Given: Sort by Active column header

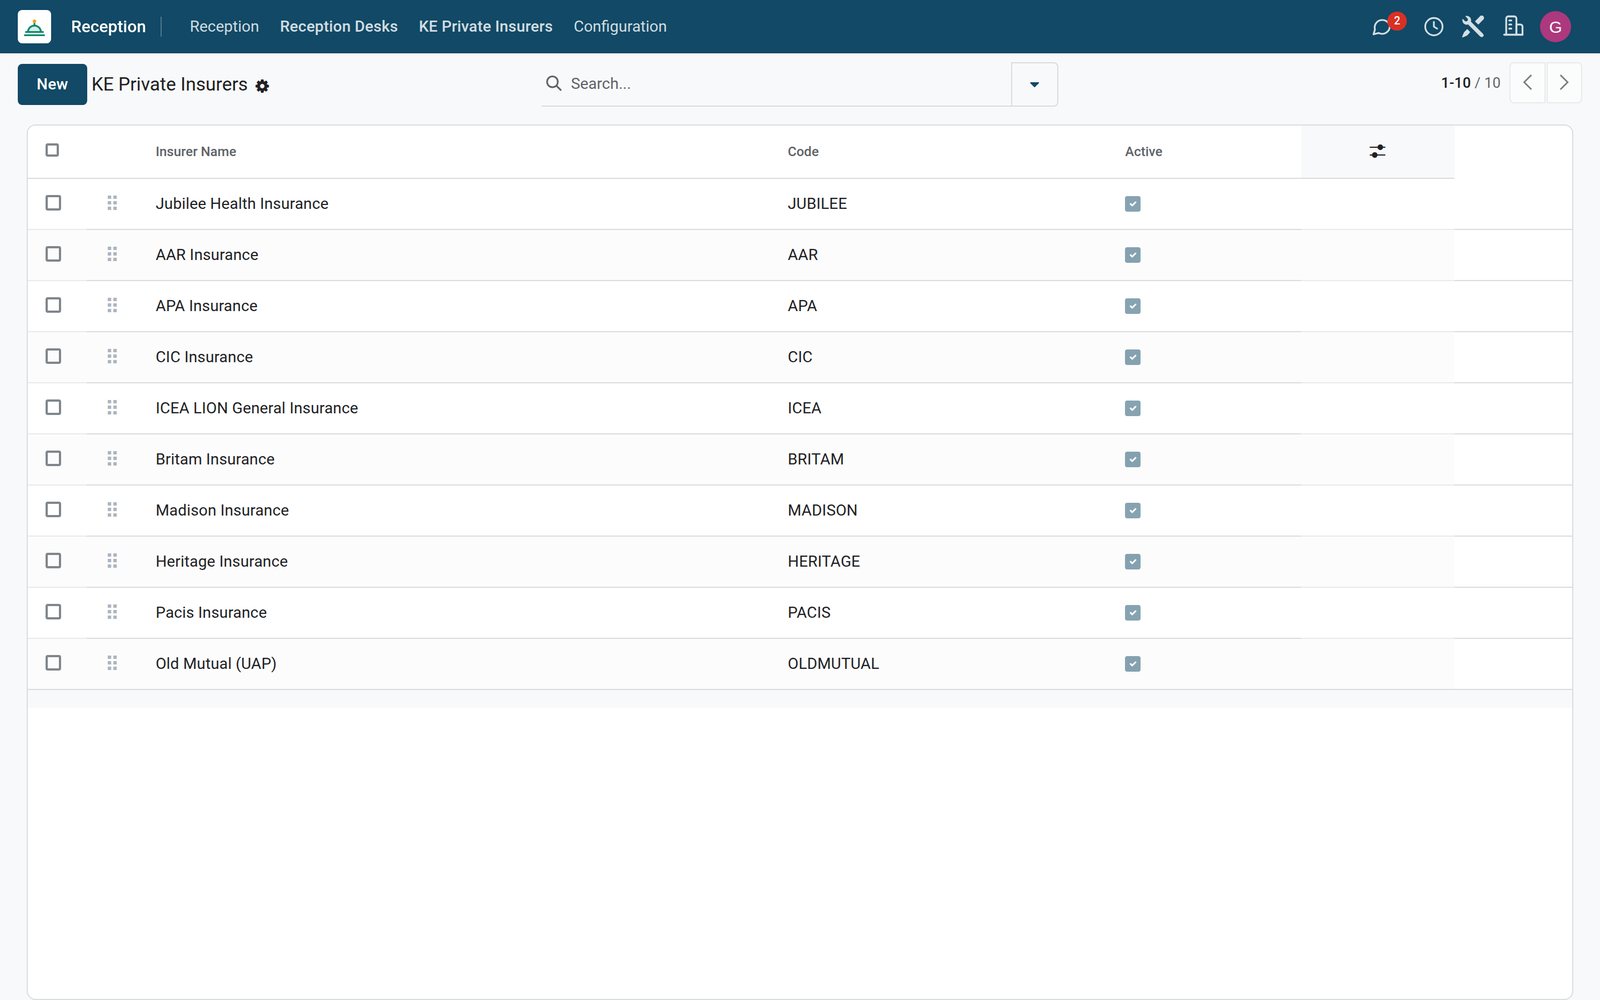Looking at the screenshot, I should tap(1143, 152).
